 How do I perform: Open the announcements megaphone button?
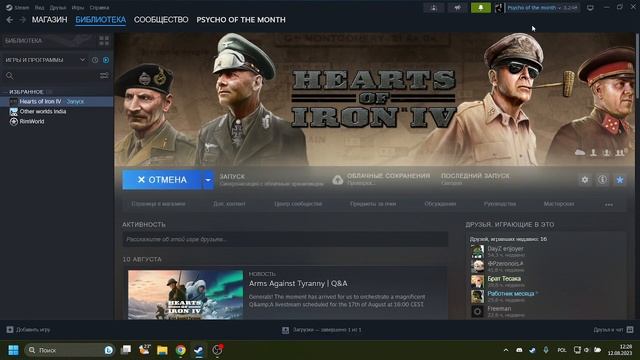(457, 8)
